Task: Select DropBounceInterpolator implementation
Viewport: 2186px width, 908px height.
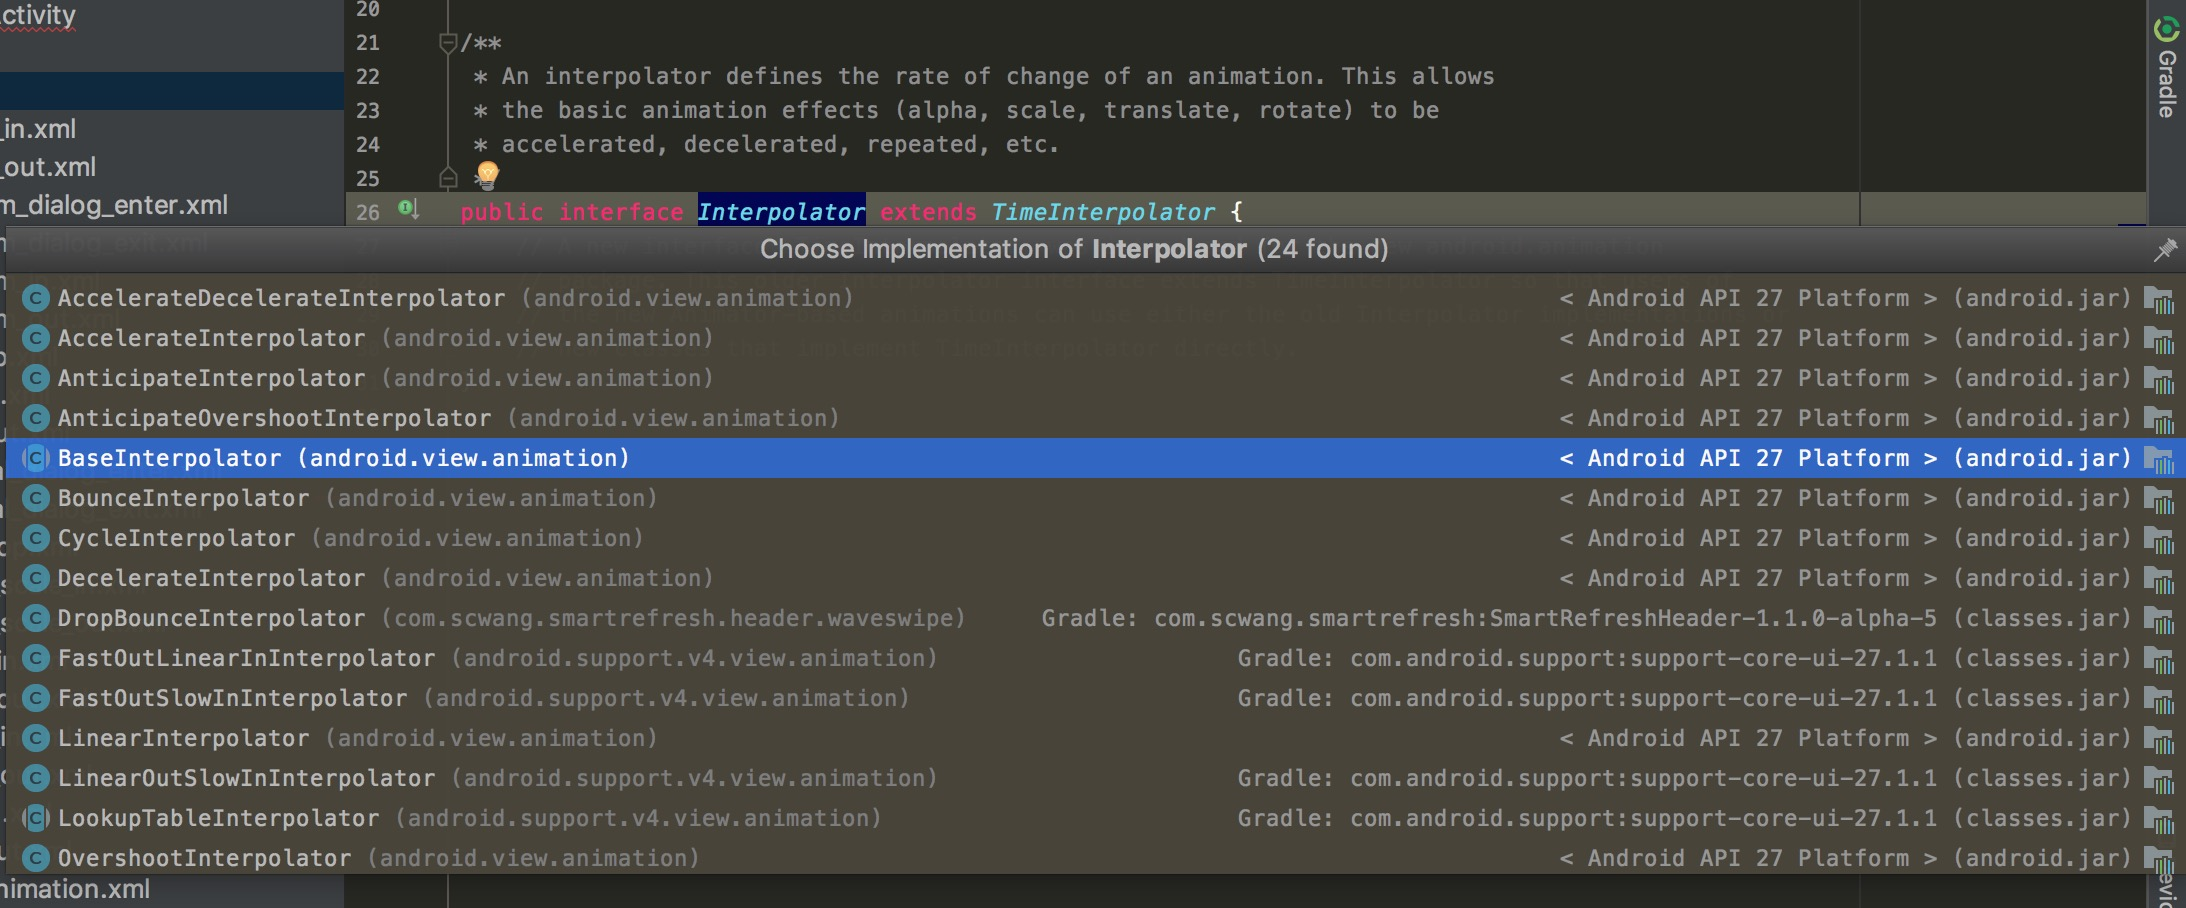Action: [x=1095, y=618]
